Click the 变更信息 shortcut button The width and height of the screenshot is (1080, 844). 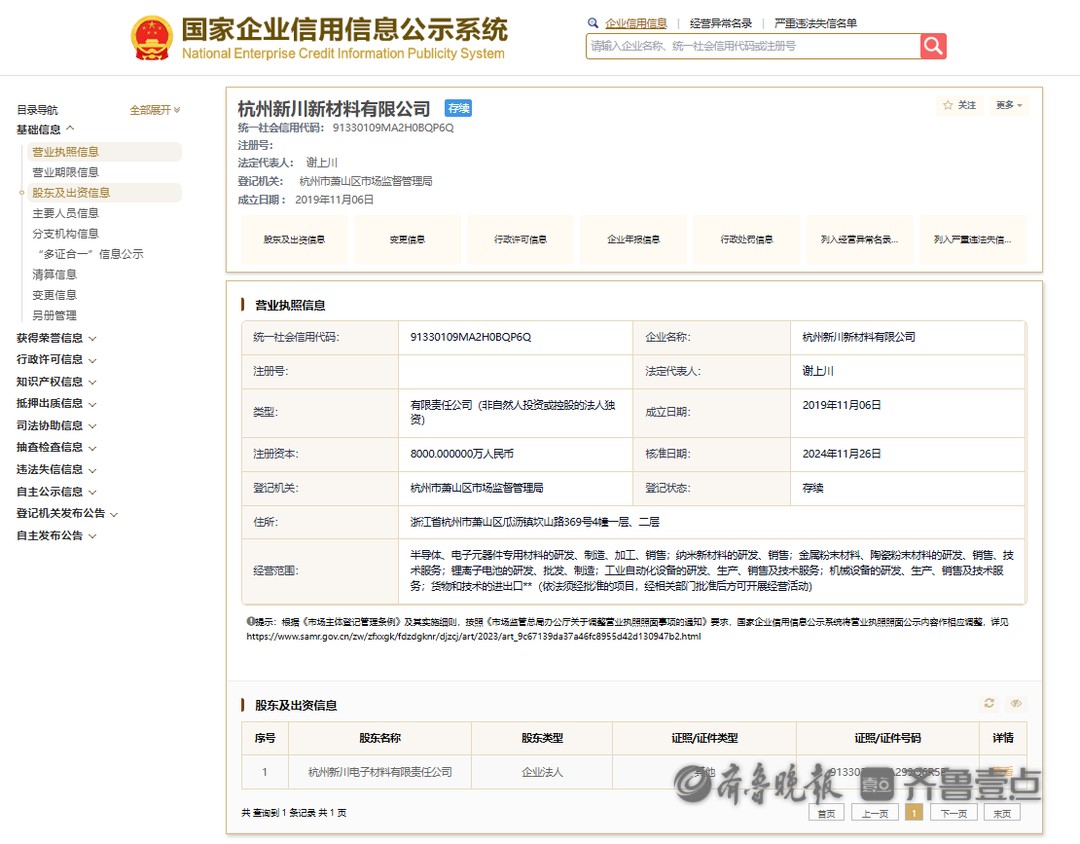[x=407, y=240]
